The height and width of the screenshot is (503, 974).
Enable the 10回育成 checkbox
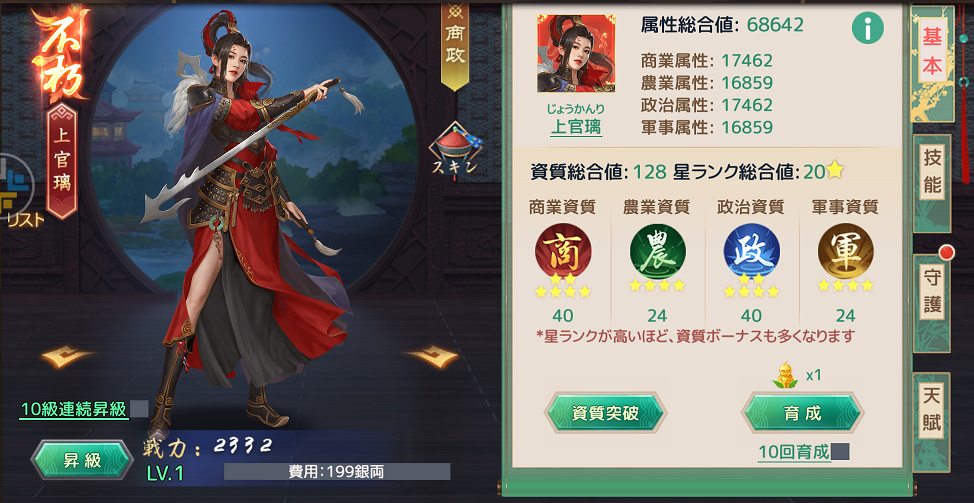pyautogui.click(x=840, y=452)
